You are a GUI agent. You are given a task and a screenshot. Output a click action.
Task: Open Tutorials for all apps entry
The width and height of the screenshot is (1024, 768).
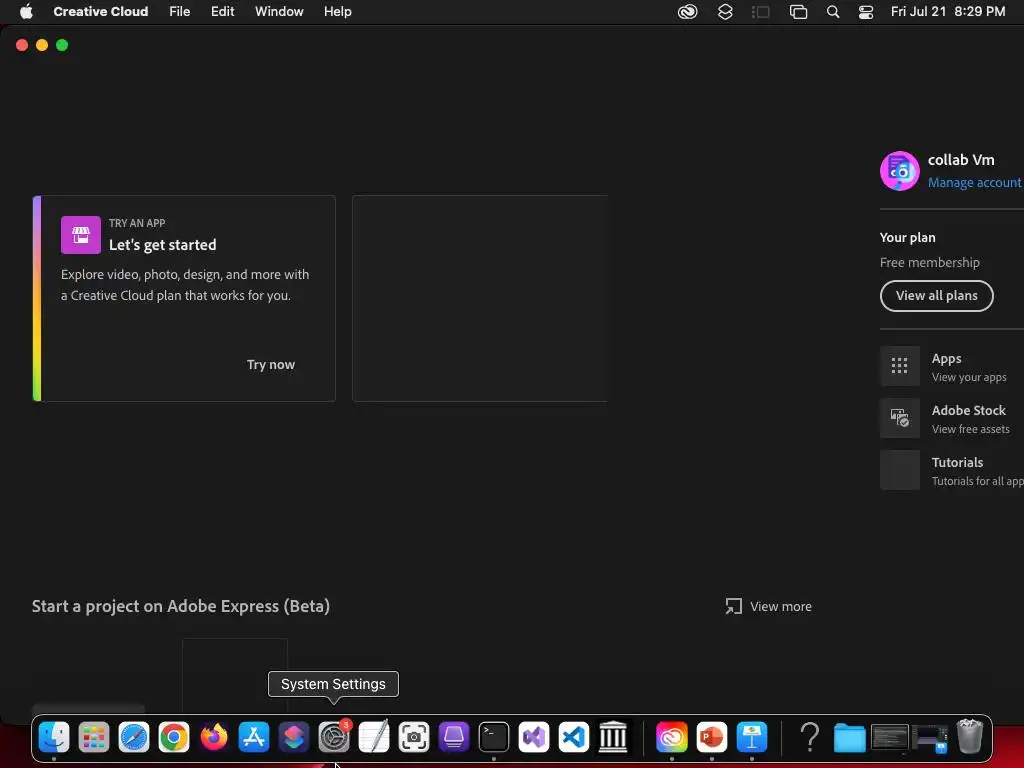pyautogui.click(x=952, y=470)
